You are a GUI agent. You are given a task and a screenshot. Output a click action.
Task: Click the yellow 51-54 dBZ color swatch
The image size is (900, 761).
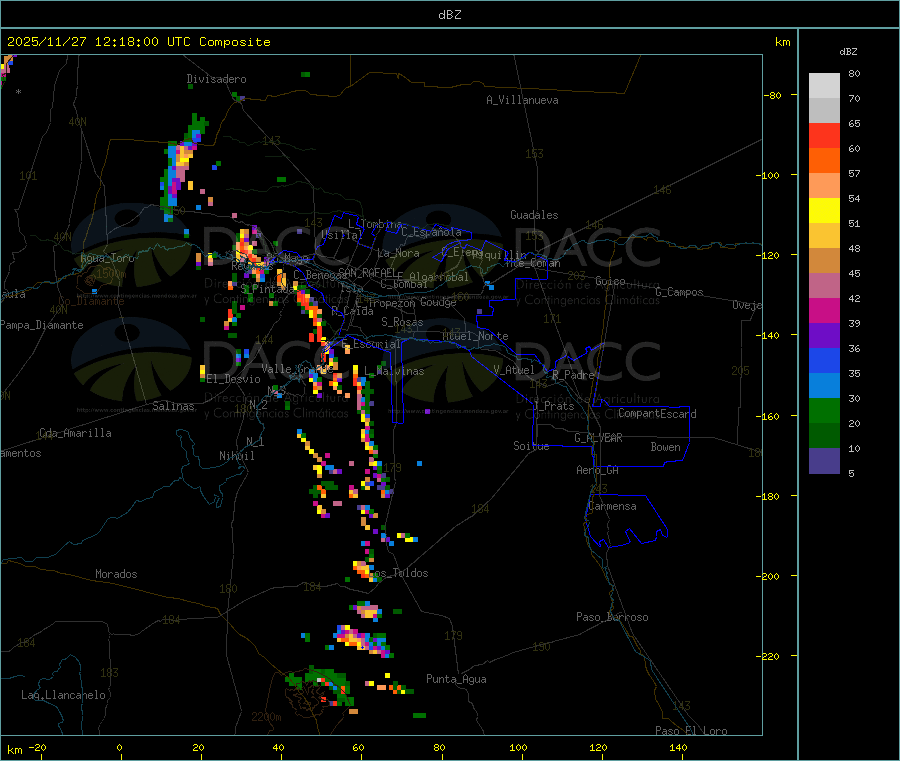point(824,211)
